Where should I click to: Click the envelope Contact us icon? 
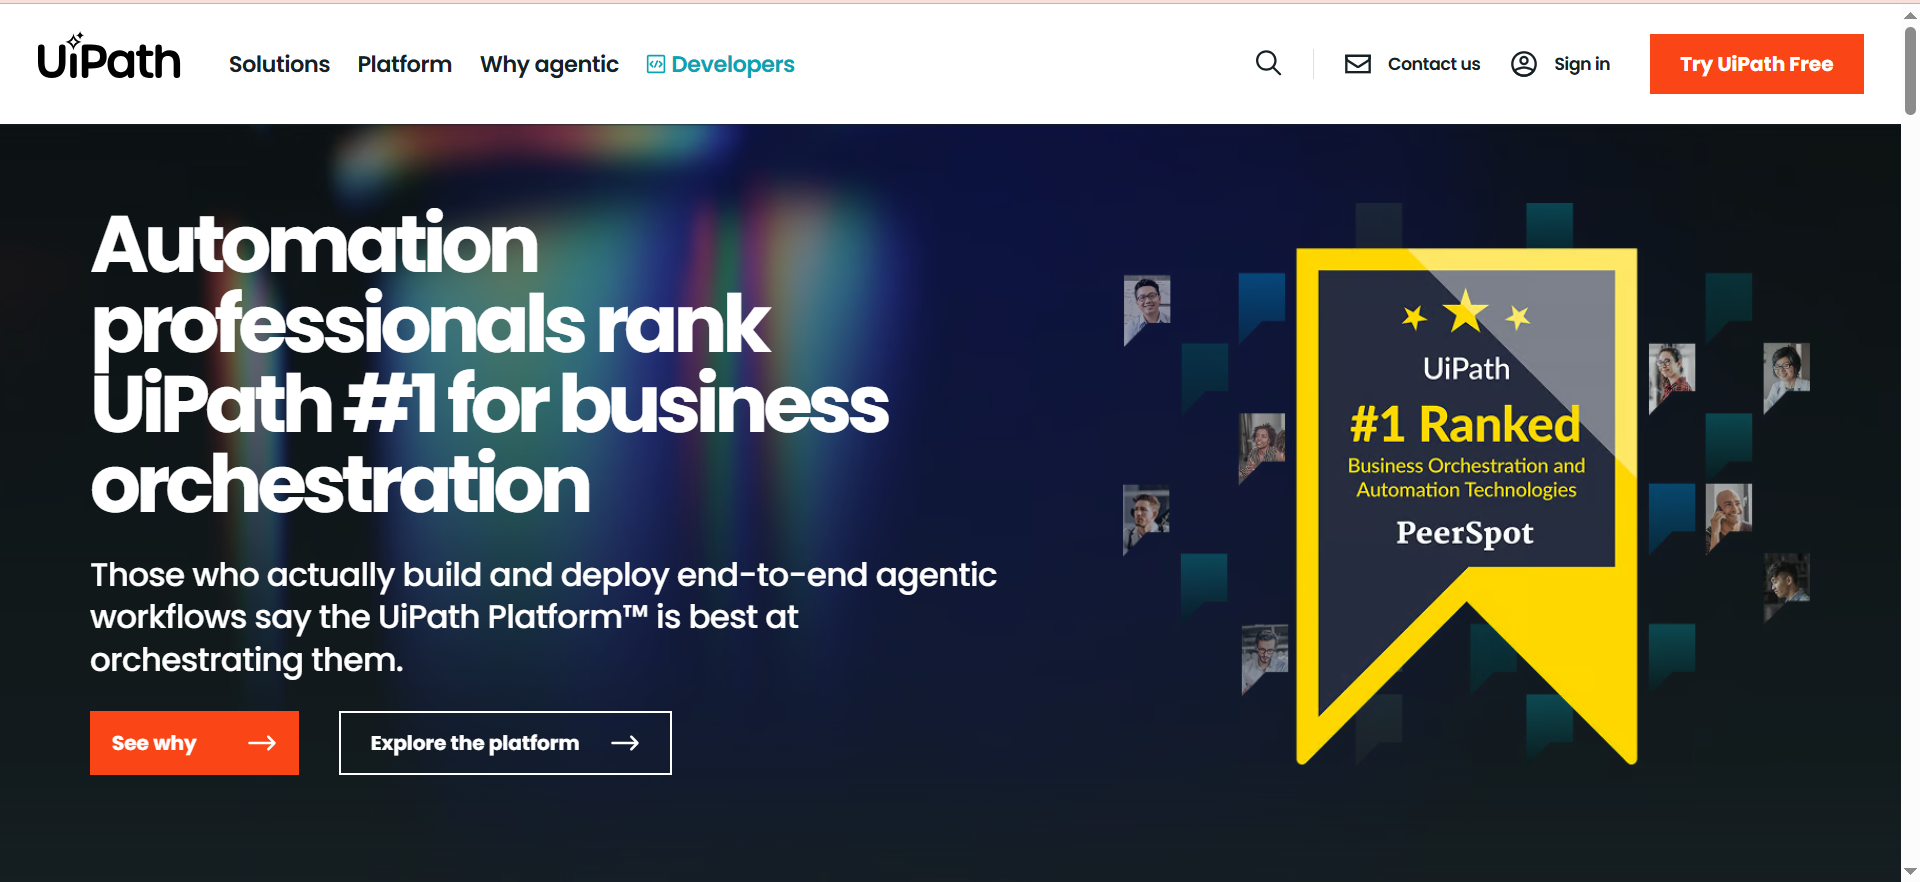pos(1357,64)
